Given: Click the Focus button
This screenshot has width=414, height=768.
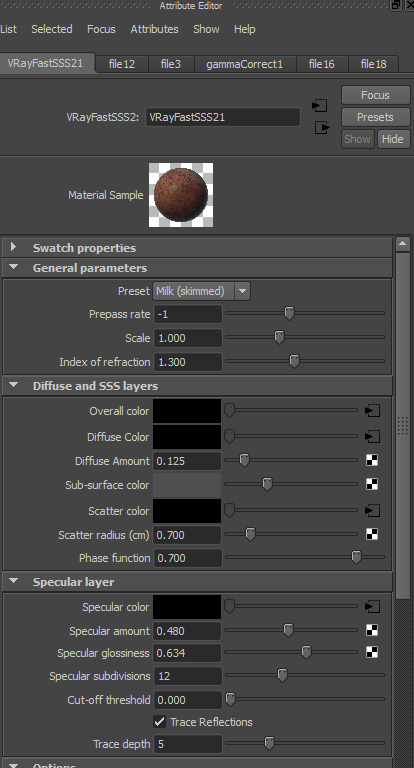Looking at the screenshot, I should 375,95.
